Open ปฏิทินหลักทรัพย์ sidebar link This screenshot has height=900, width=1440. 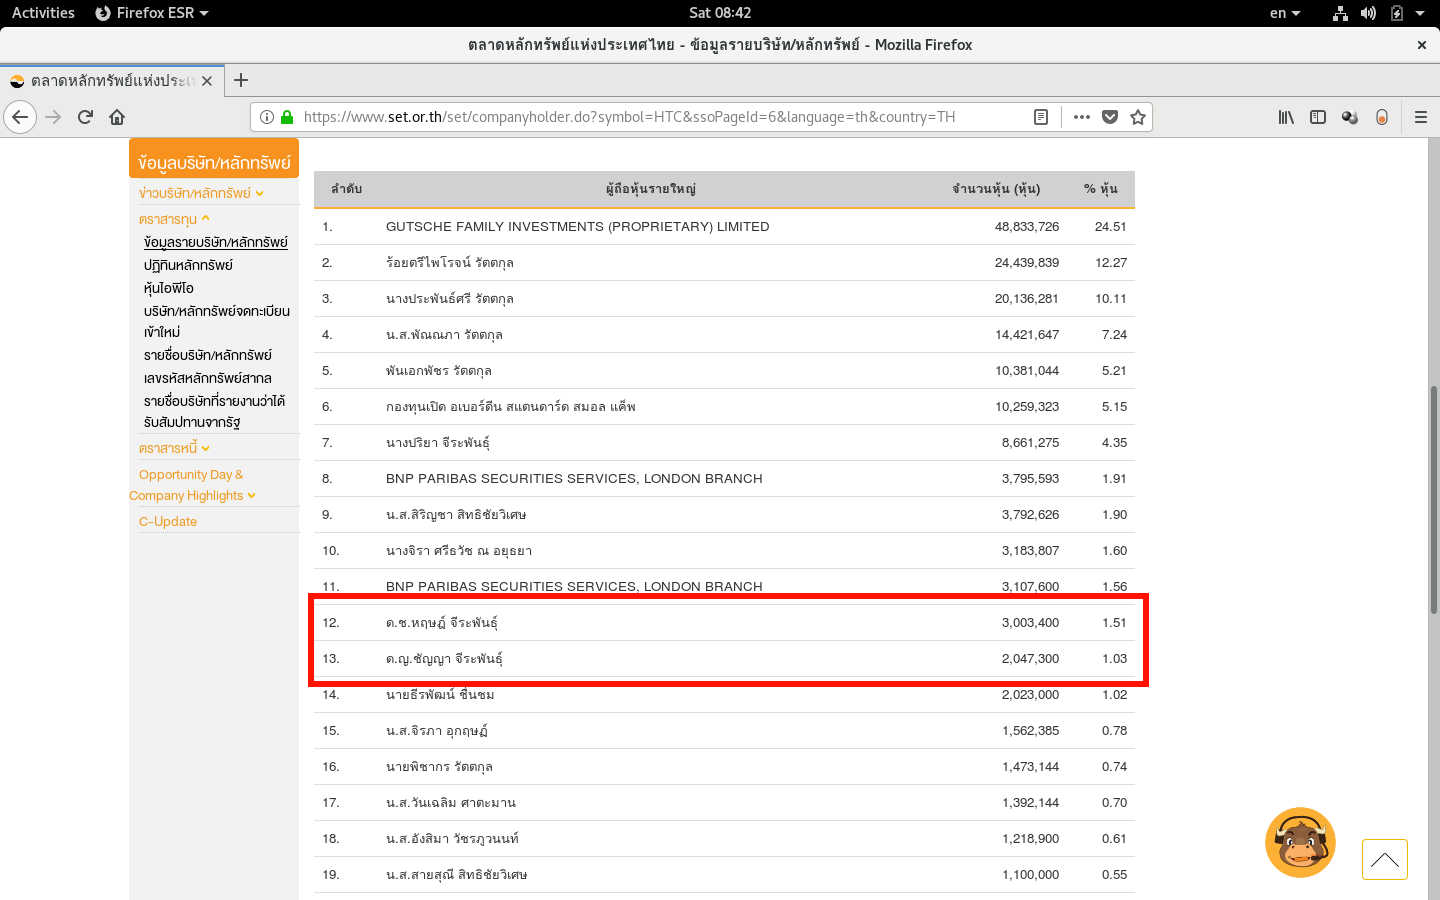click(x=188, y=265)
